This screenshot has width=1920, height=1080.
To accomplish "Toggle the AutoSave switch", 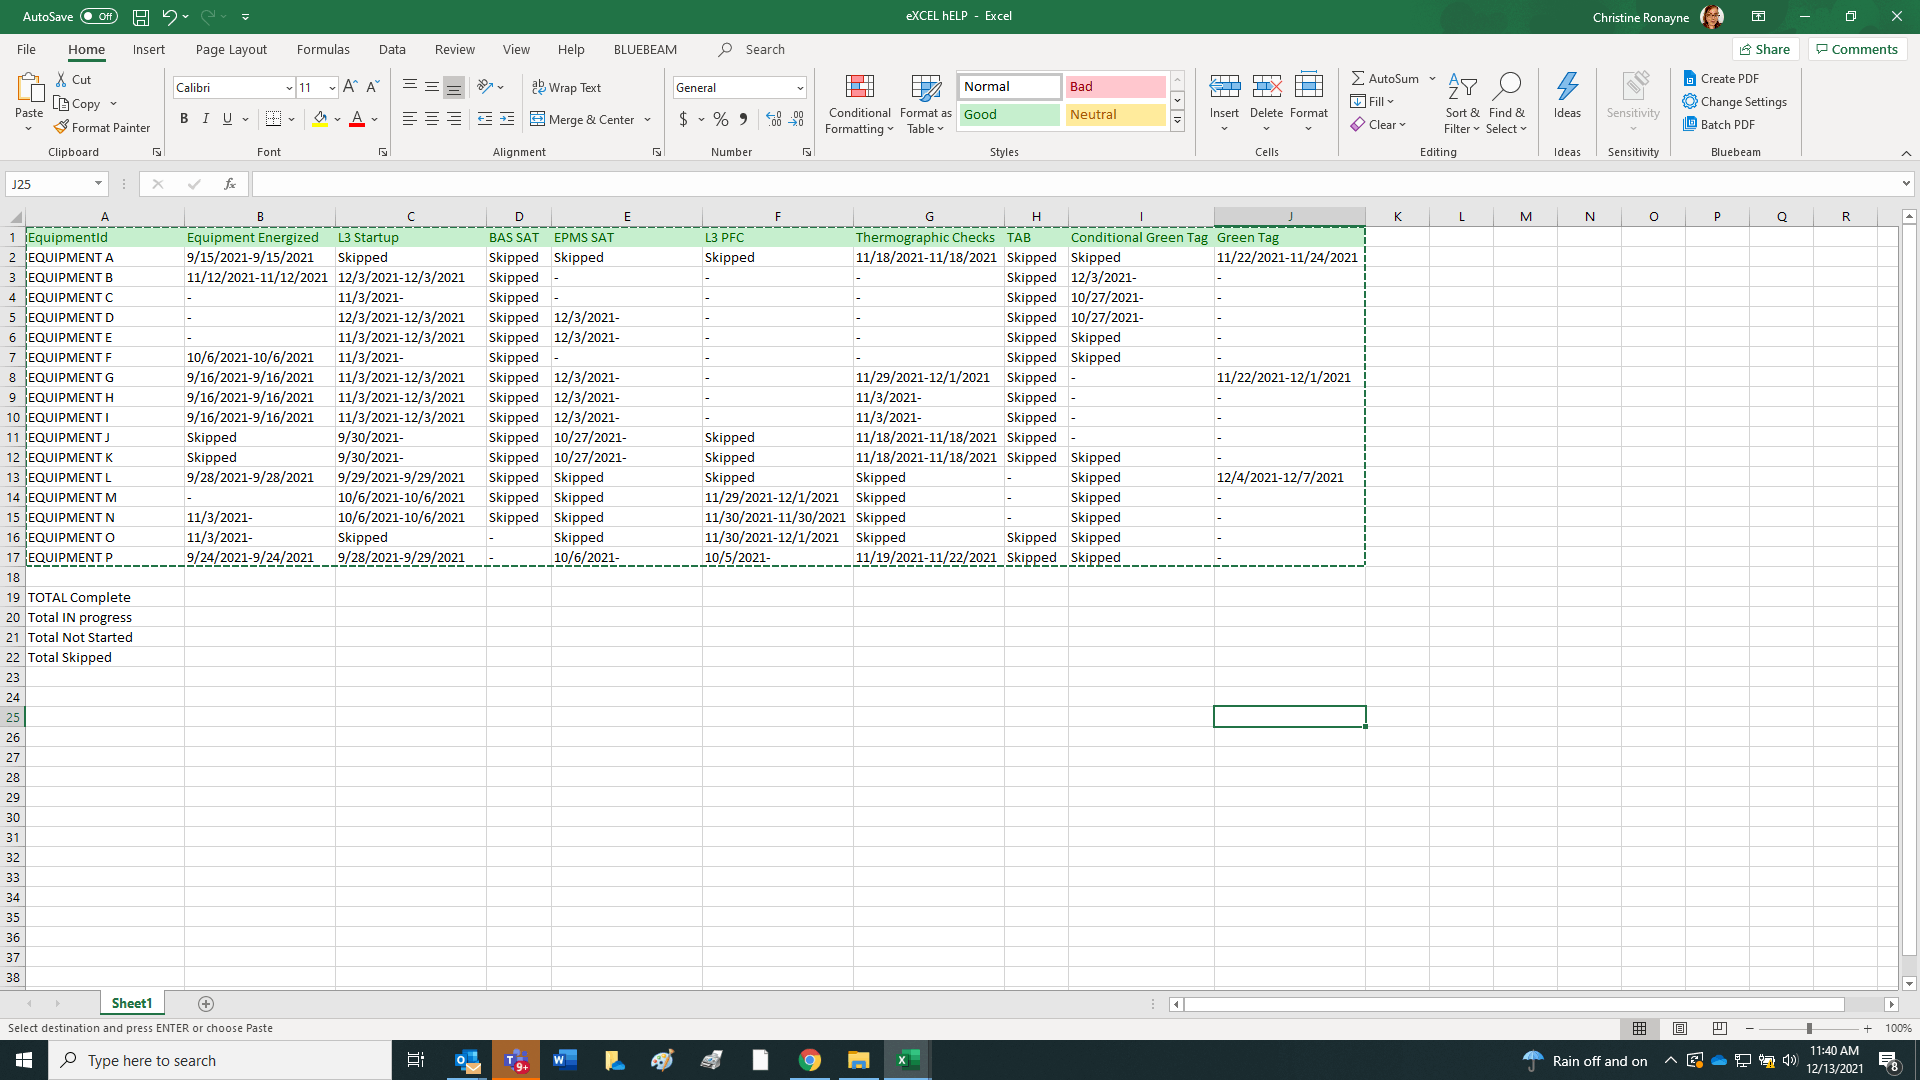I will click(98, 16).
